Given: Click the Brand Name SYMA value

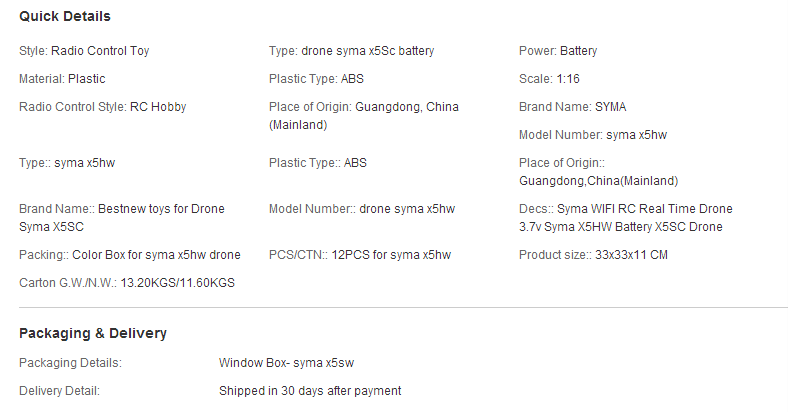Looking at the screenshot, I should tap(611, 108).
